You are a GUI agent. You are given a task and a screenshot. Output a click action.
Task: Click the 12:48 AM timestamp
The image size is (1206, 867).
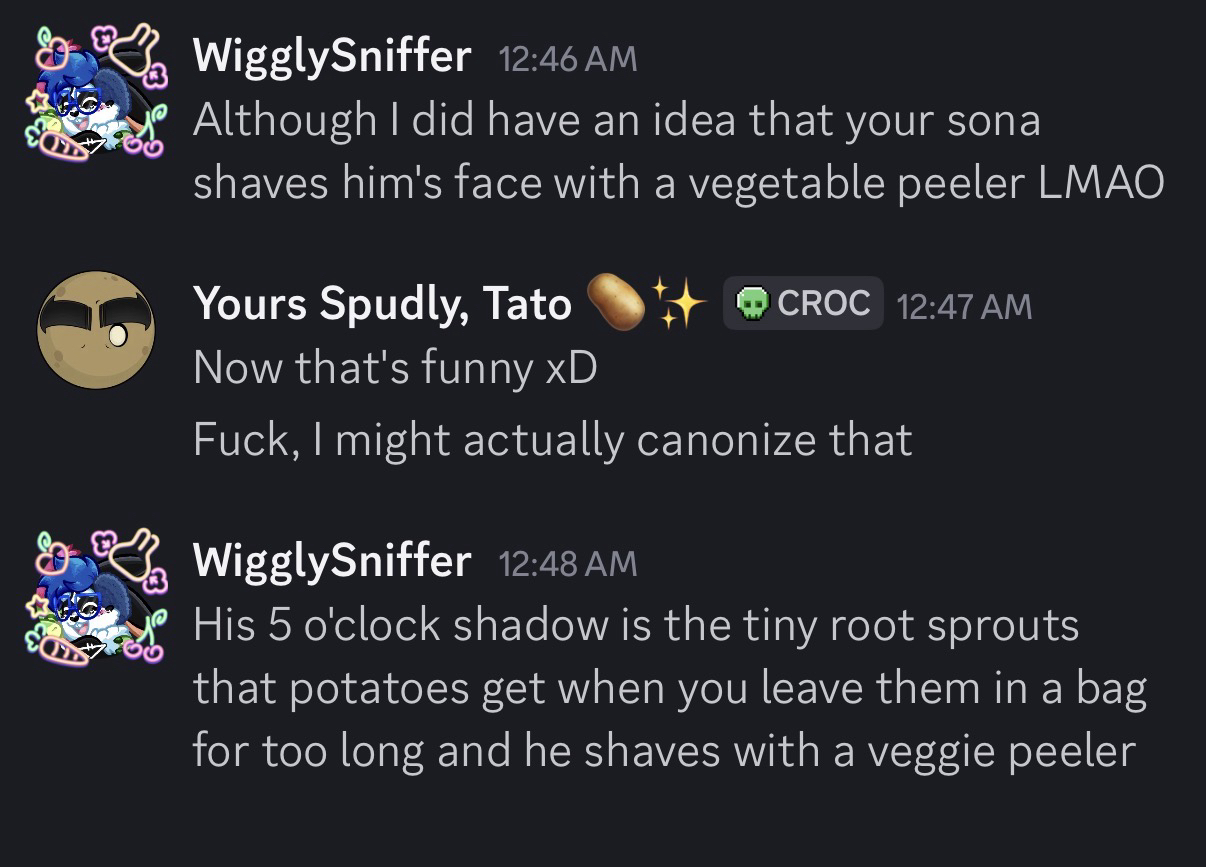pyautogui.click(x=566, y=563)
